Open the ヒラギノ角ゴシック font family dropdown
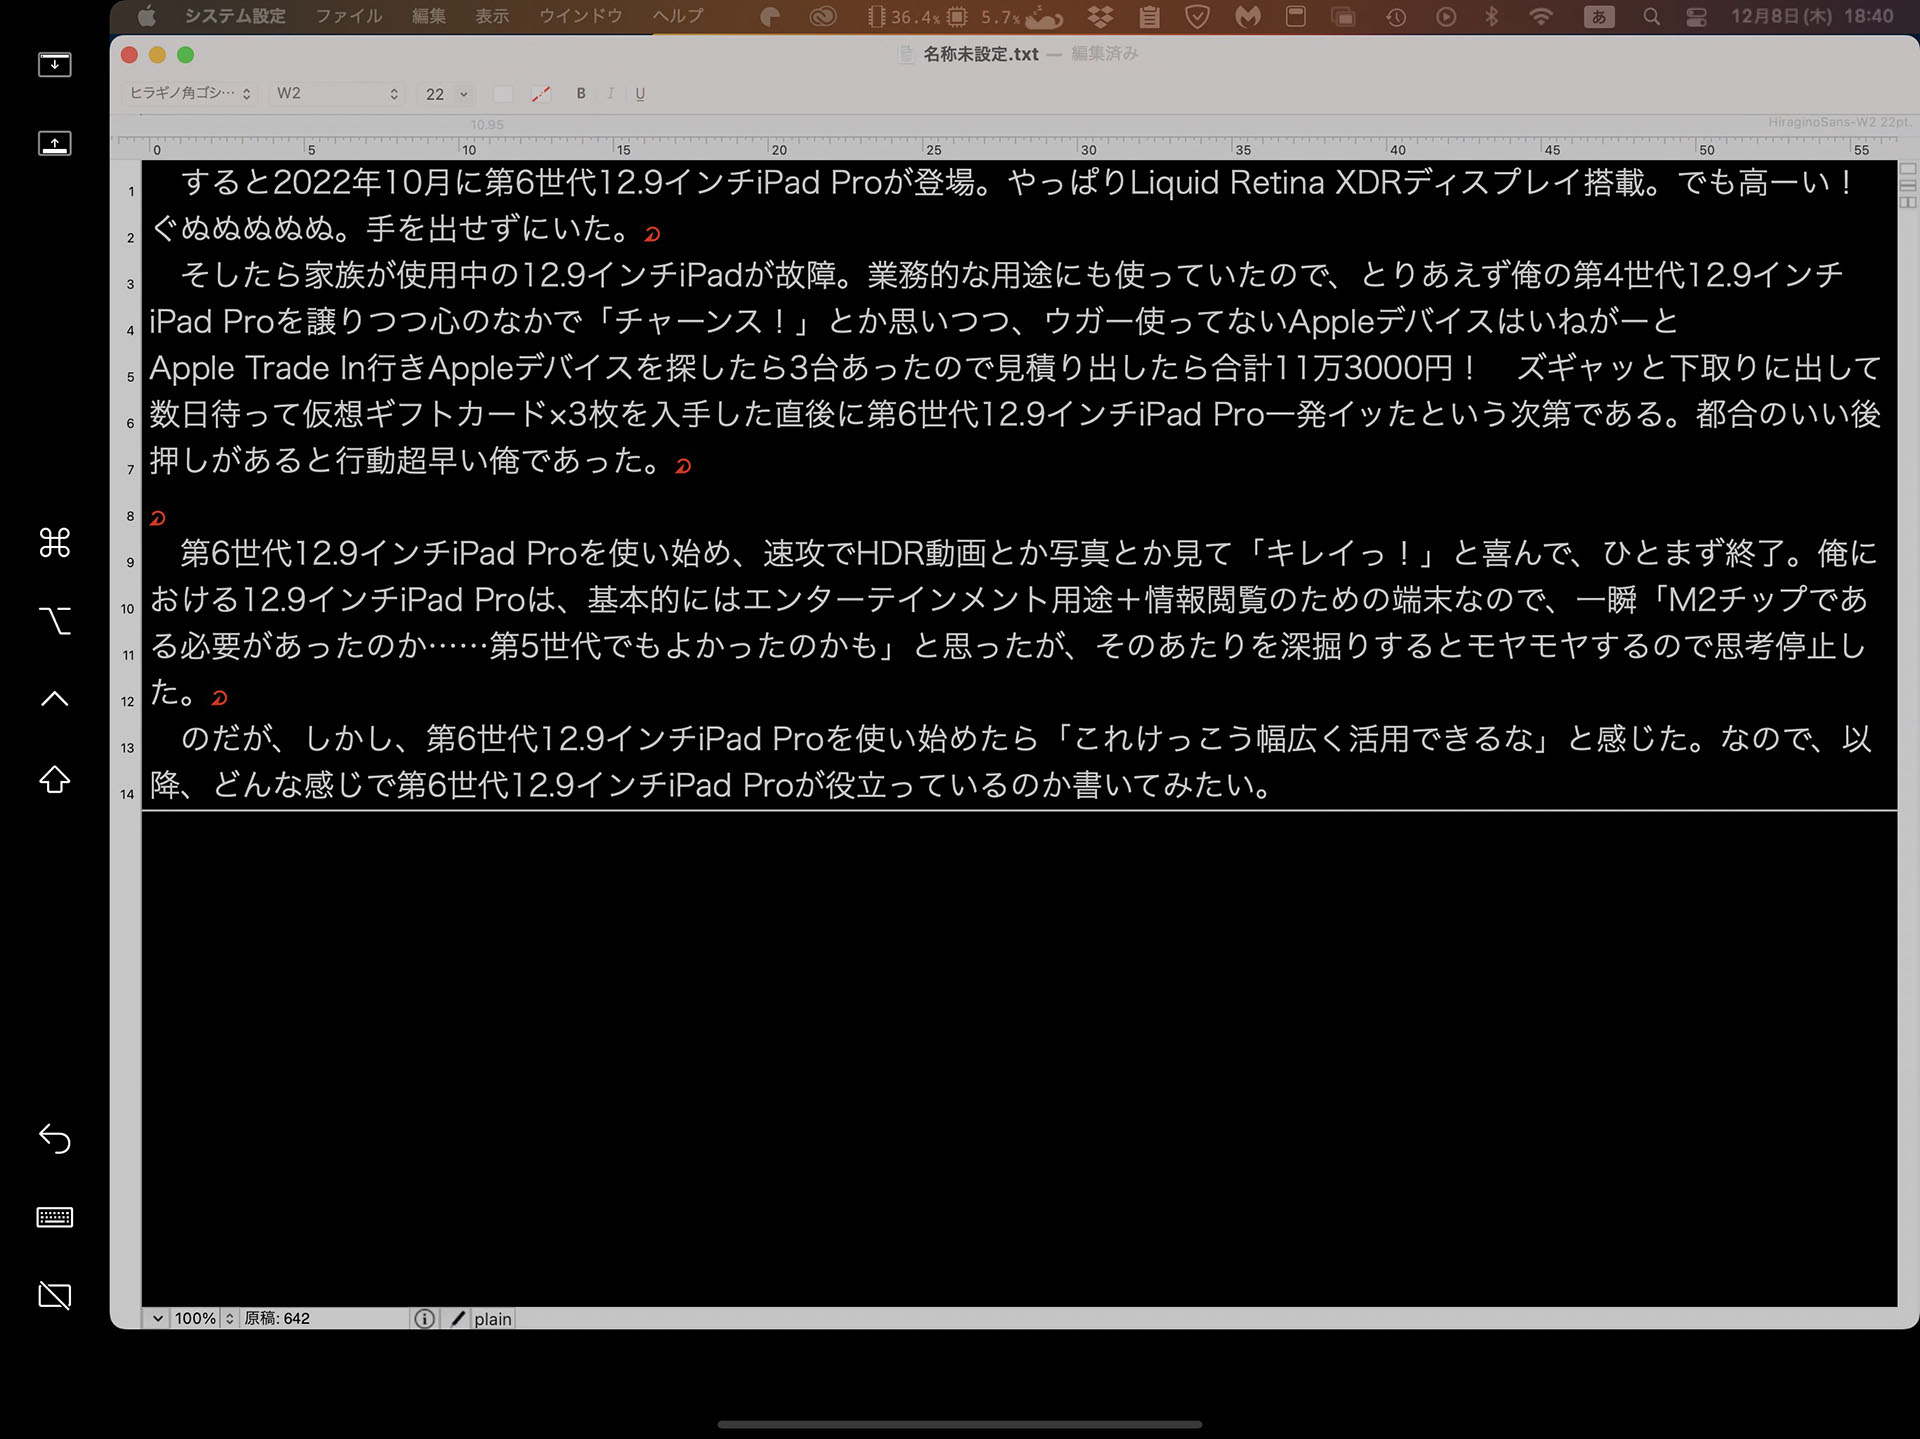 coord(190,93)
